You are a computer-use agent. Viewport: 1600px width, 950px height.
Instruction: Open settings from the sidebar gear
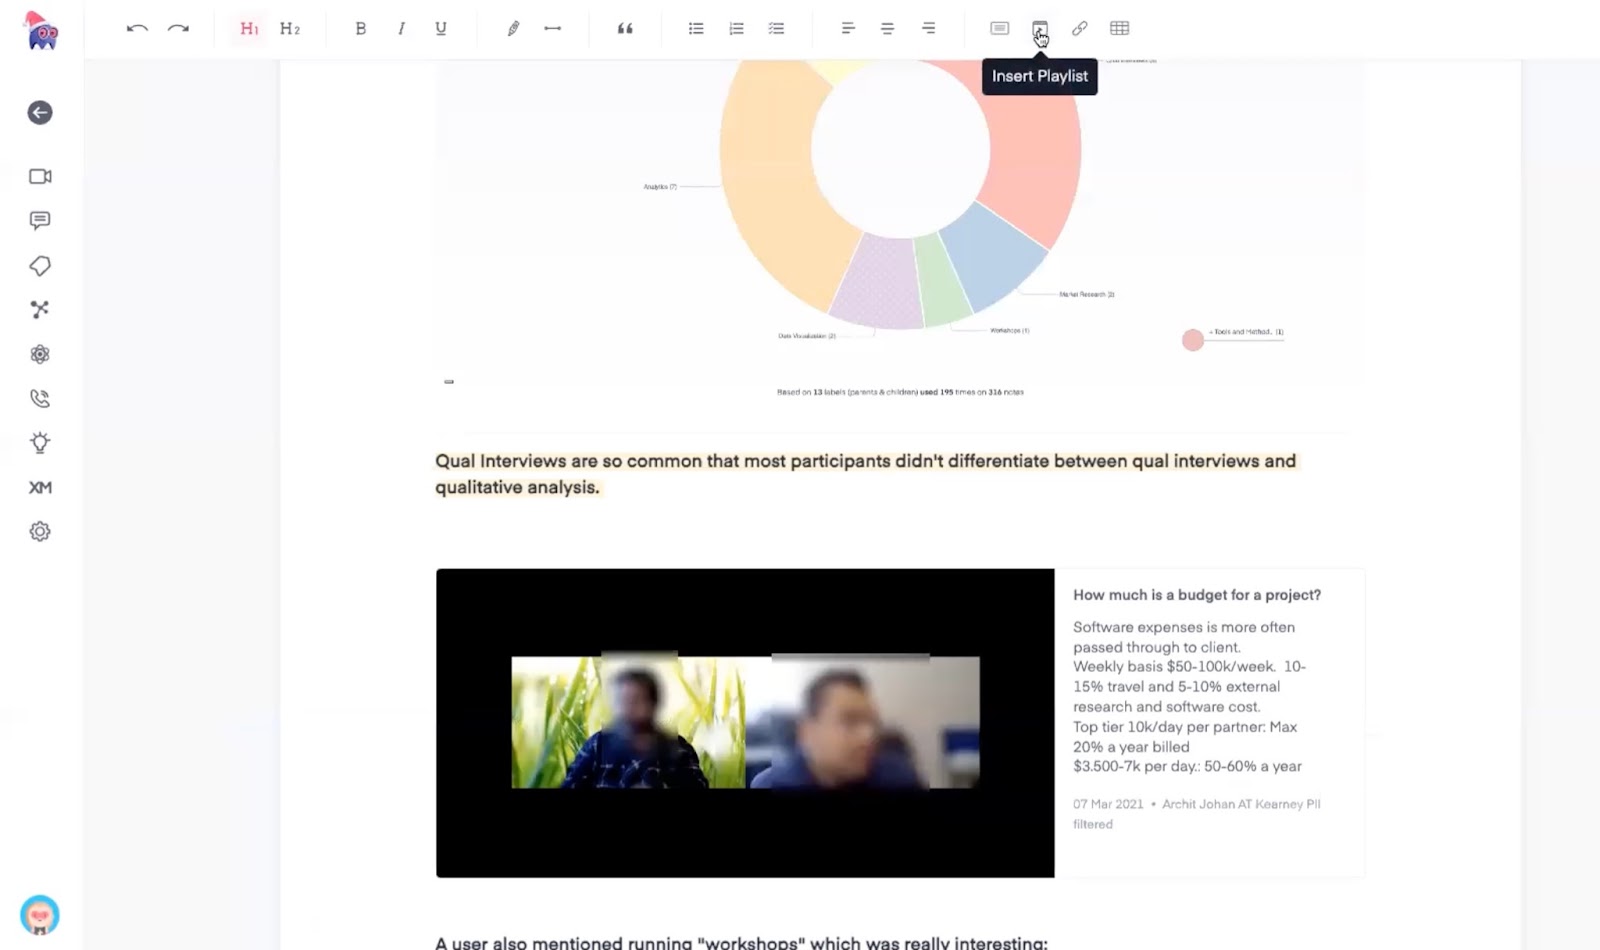click(40, 532)
